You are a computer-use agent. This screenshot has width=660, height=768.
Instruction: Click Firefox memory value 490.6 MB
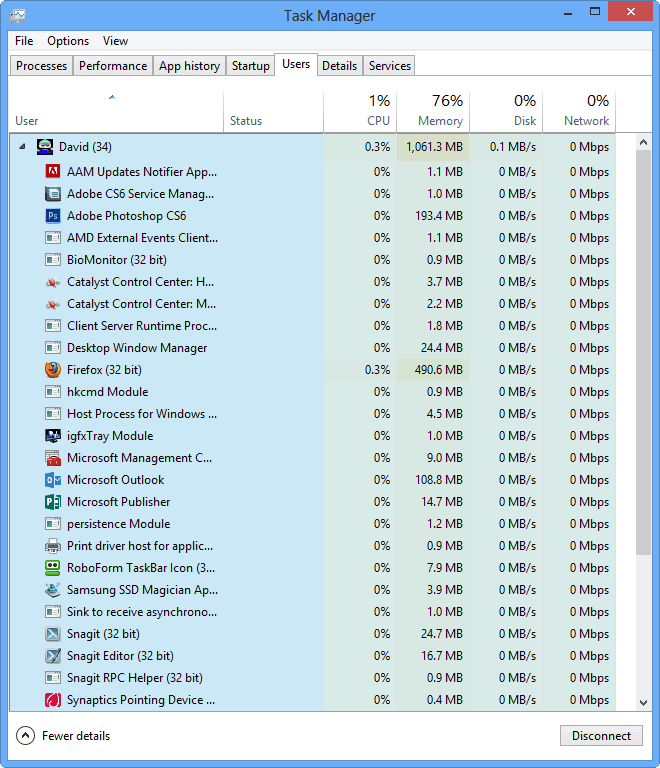(x=439, y=370)
